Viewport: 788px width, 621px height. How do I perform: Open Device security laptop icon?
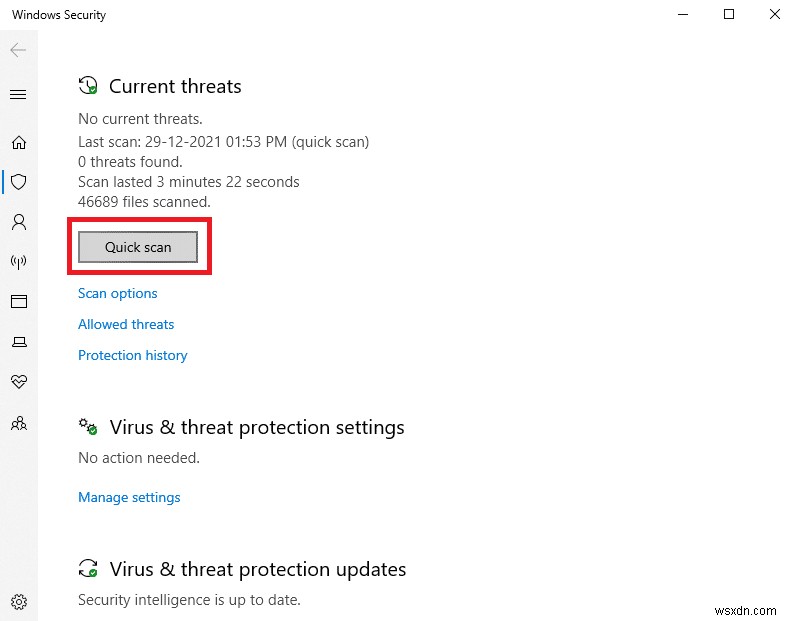pos(18,342)
